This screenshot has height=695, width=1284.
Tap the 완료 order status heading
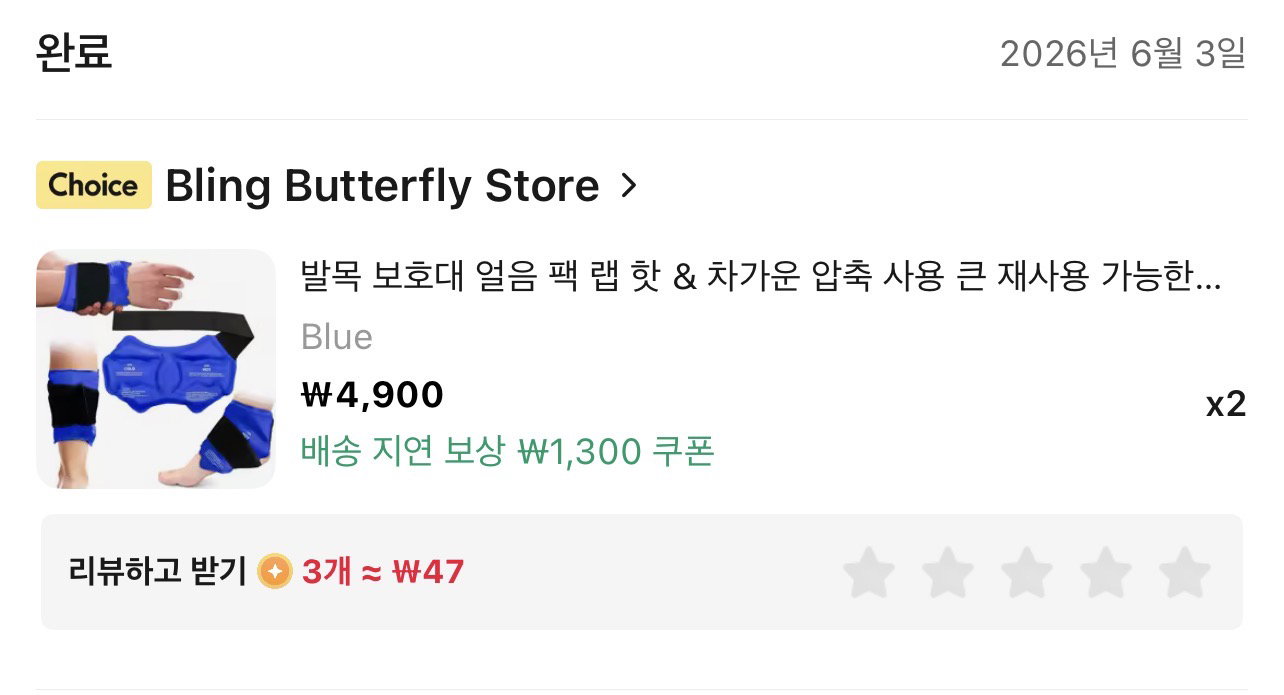pyautogui.click(x=74, y=52)
